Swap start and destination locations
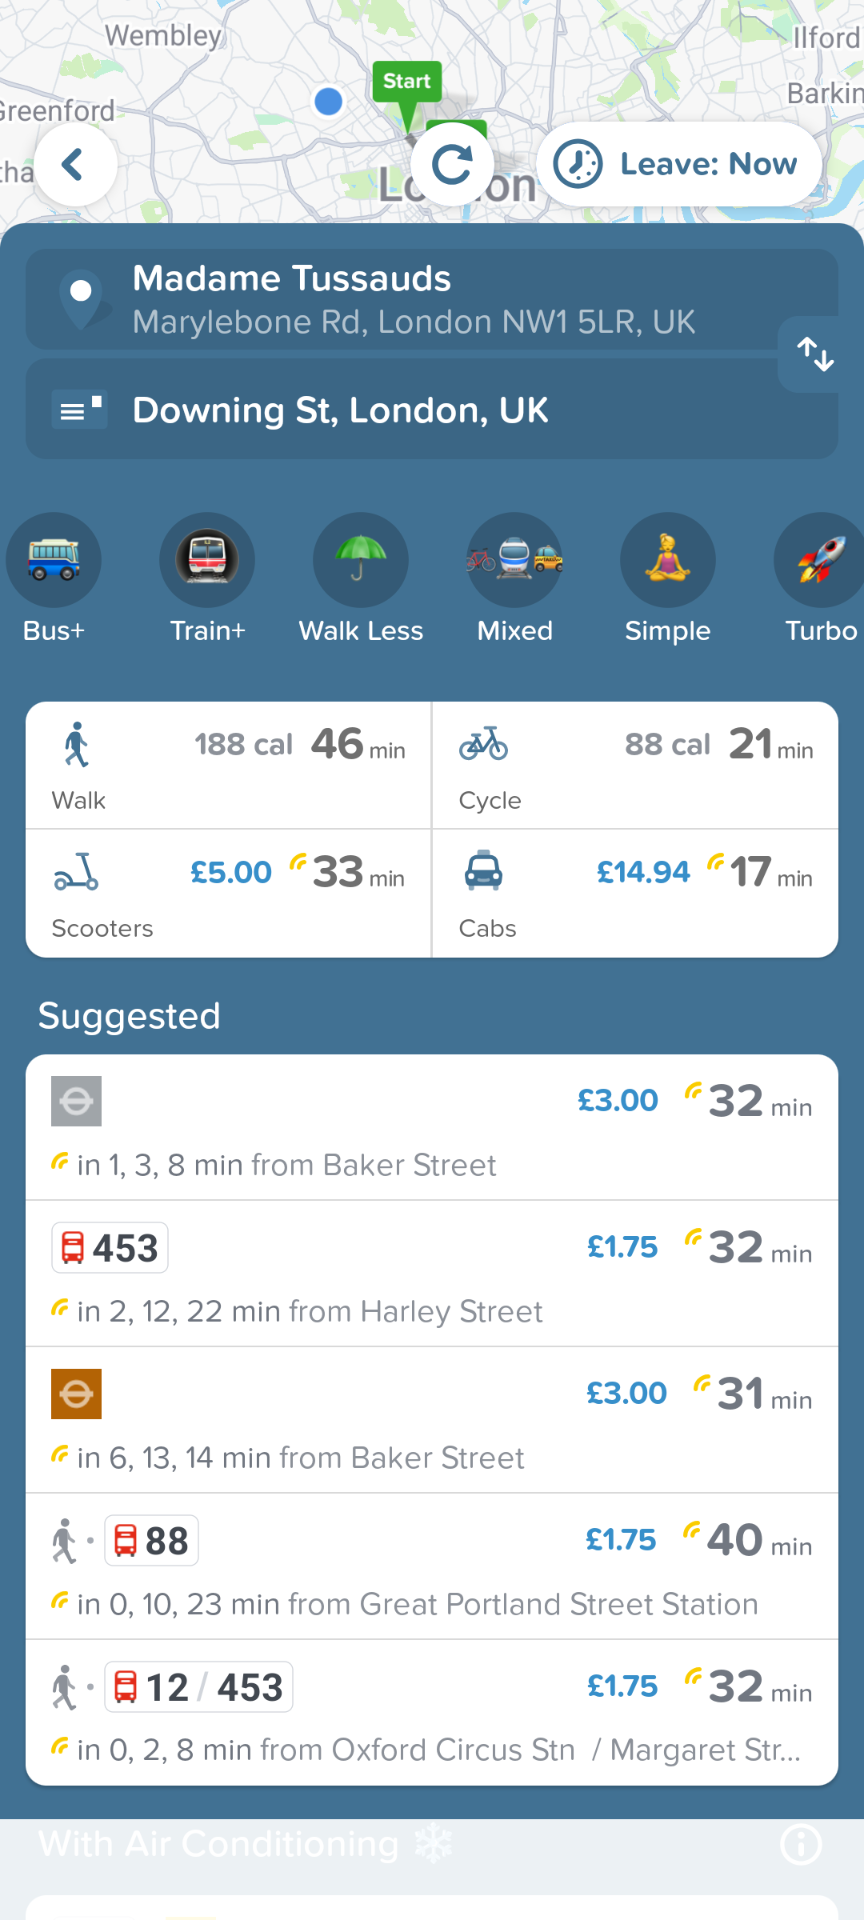The height and width of the screenshot is (1920, 864). point(816,354)
